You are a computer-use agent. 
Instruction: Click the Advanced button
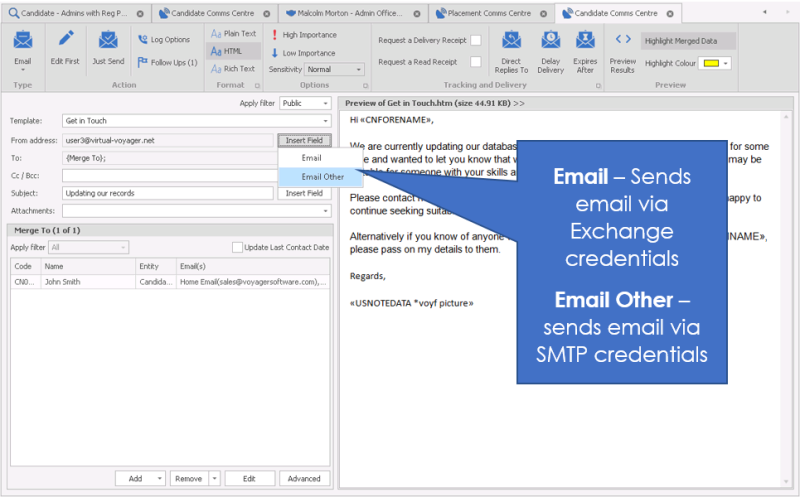click(x=304, y=479)
